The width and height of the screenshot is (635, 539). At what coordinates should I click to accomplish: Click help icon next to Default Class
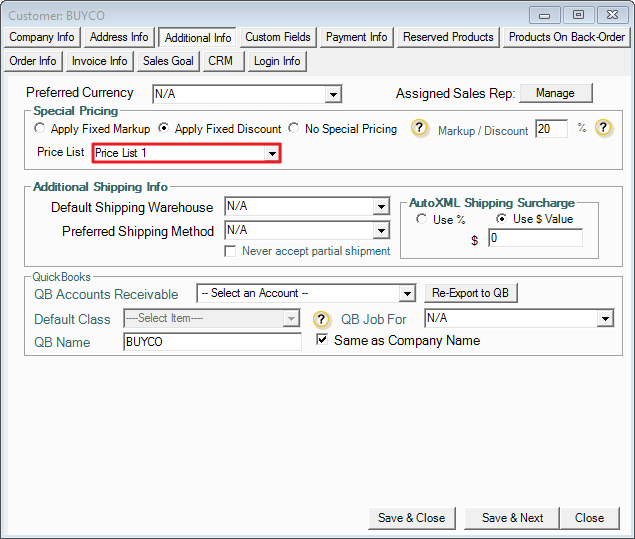coord(321,320)
